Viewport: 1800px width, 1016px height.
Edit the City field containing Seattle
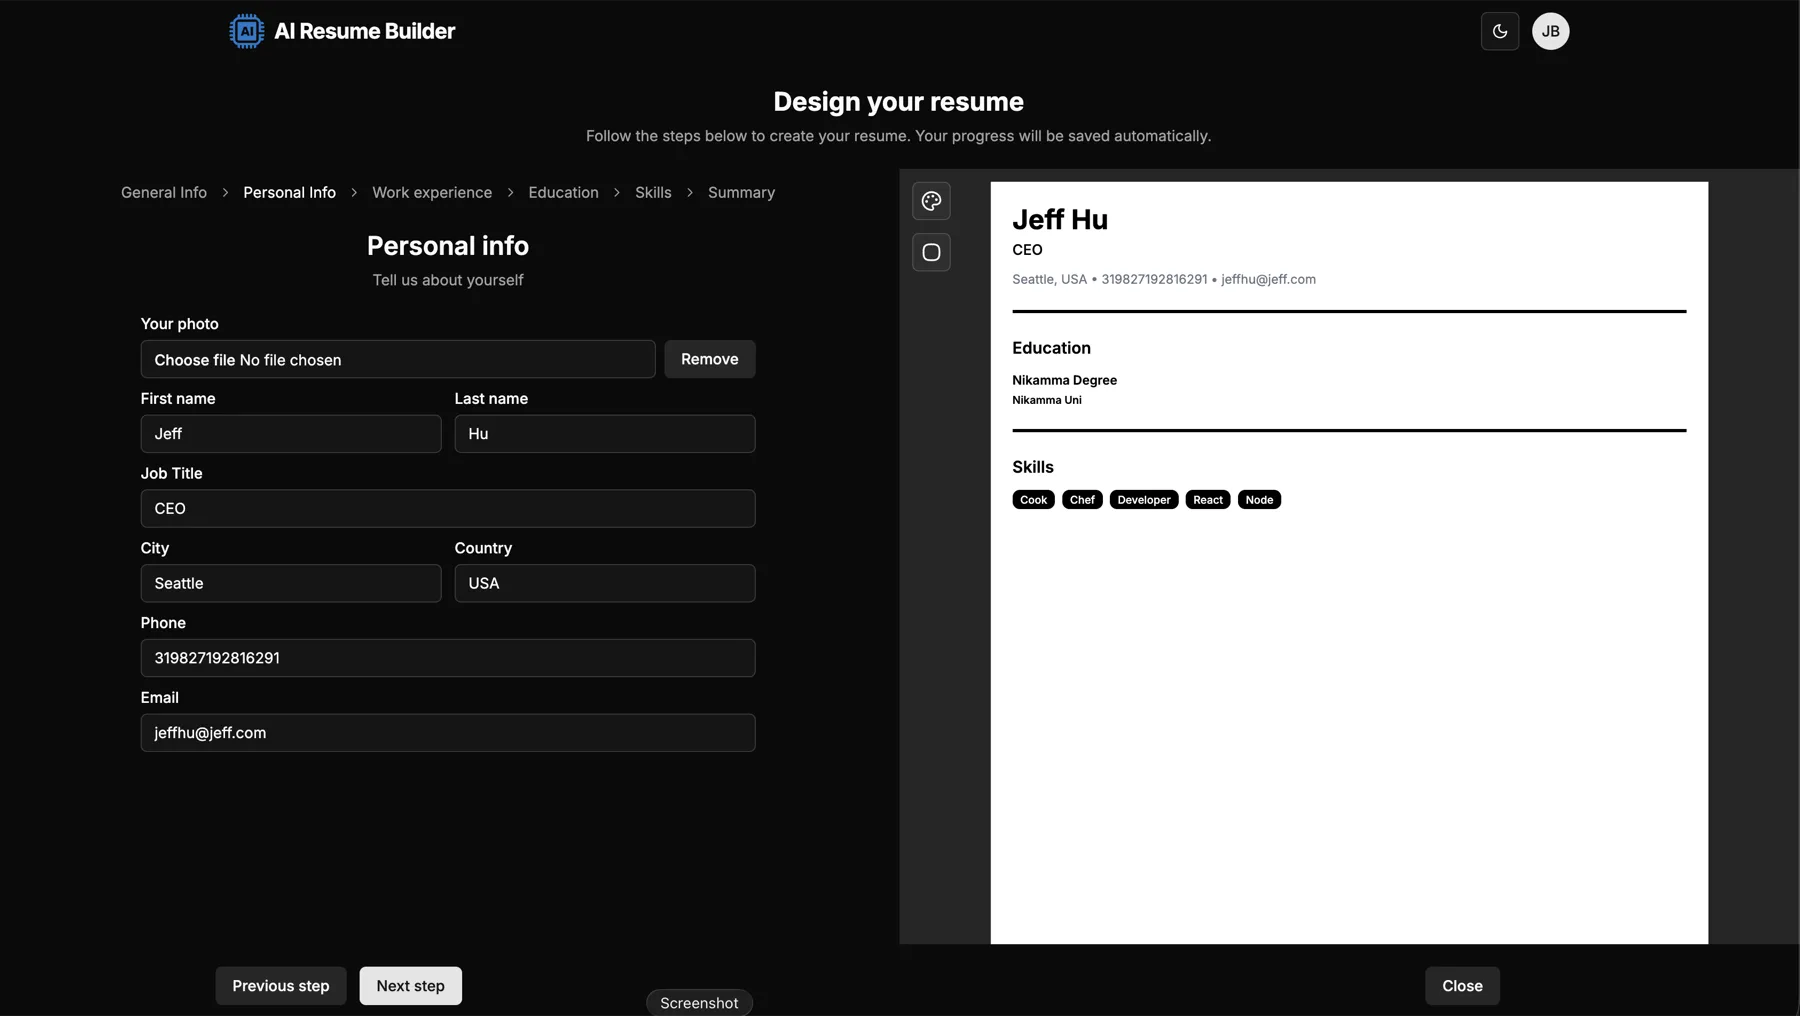(x=291, y=583)
